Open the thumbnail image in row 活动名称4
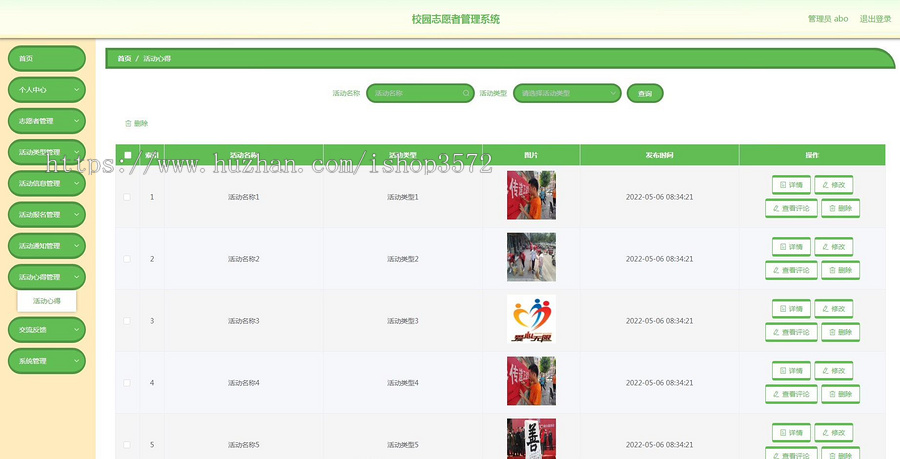Screen dimensions: 900x459 [531, 381]
